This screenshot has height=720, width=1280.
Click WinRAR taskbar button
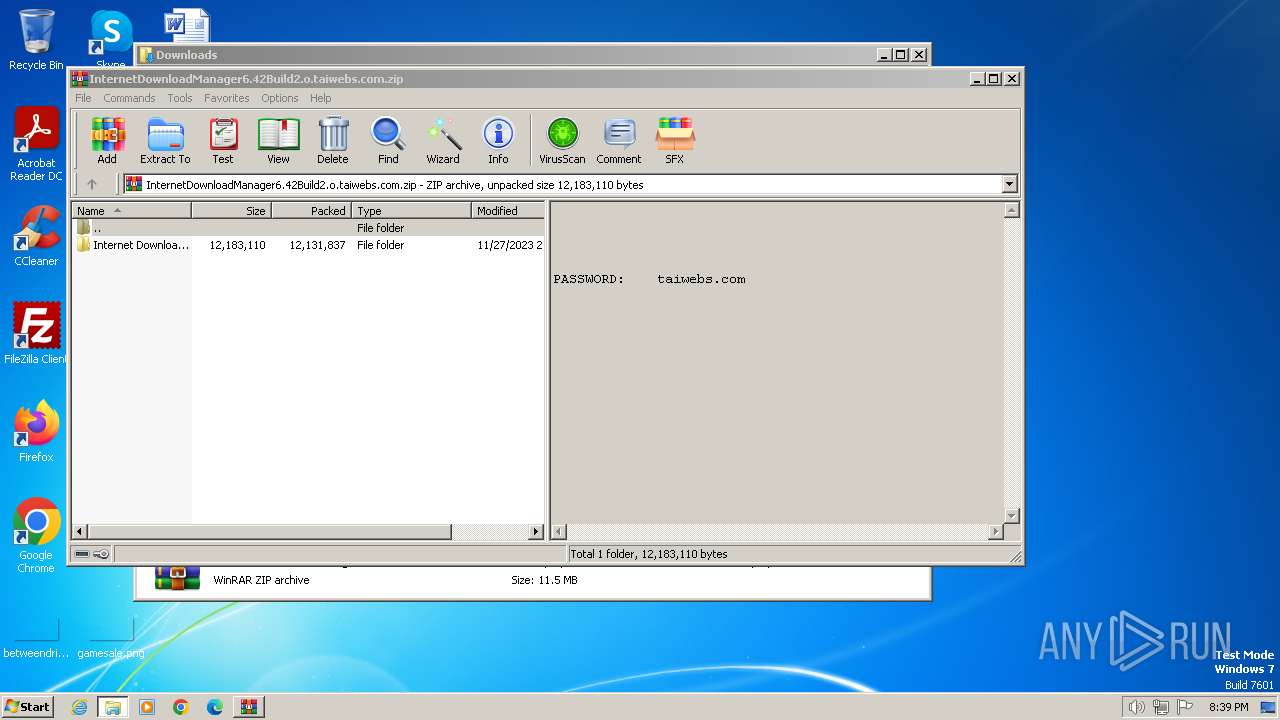[x=249, y=707]
